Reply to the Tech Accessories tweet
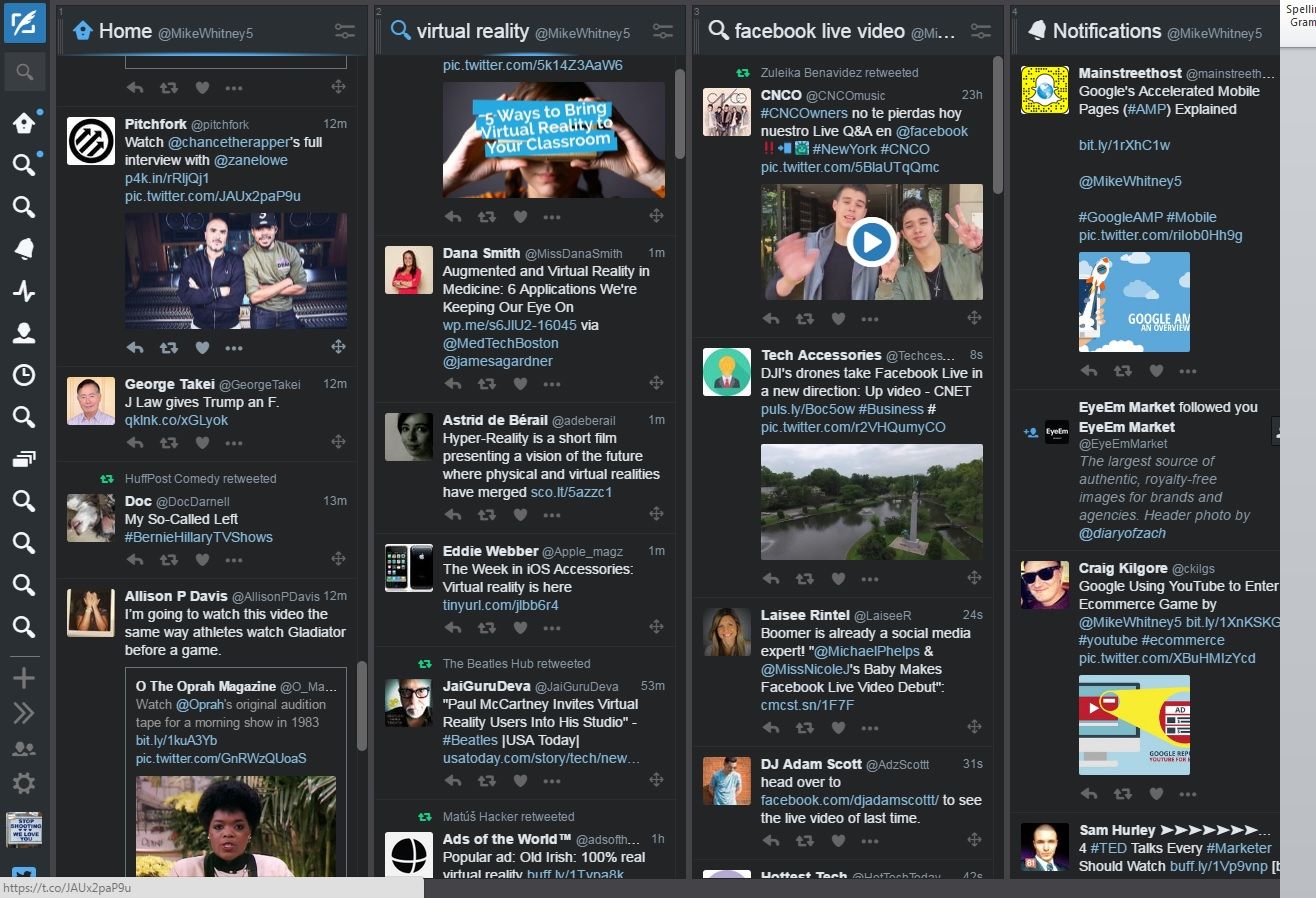 (771, 578)
